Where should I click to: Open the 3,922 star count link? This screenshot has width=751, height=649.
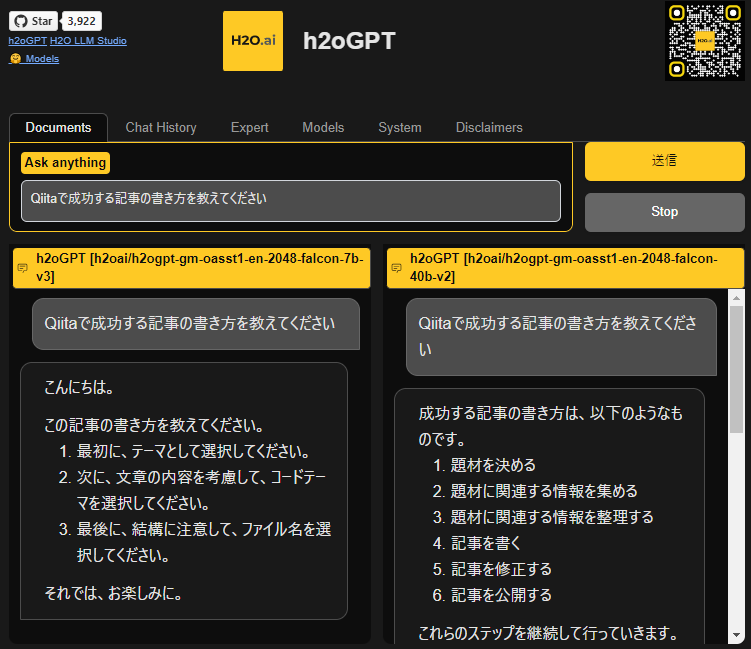tap(81, 21)
